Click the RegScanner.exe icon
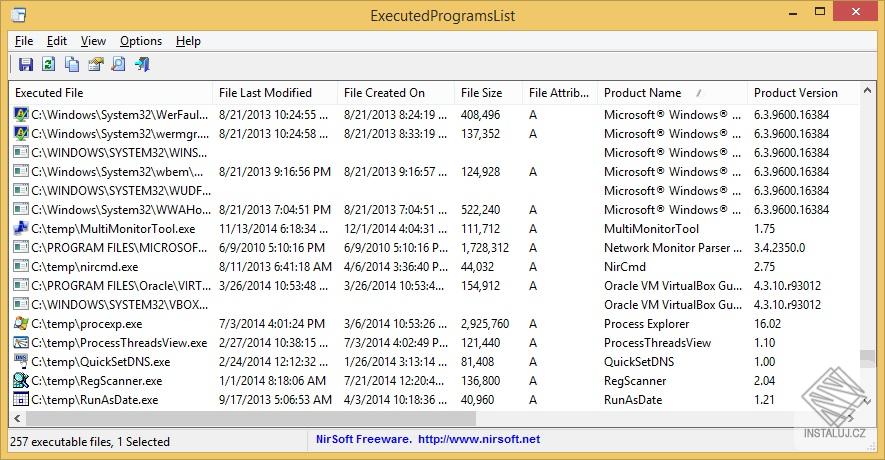The width and height of the screenshot is (885, 460). [21, 380]
